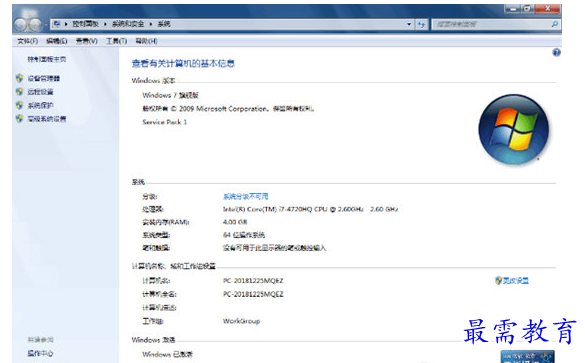Click the Back navigation arrow button
Screen dimensions: 585x363
(21, 25)
